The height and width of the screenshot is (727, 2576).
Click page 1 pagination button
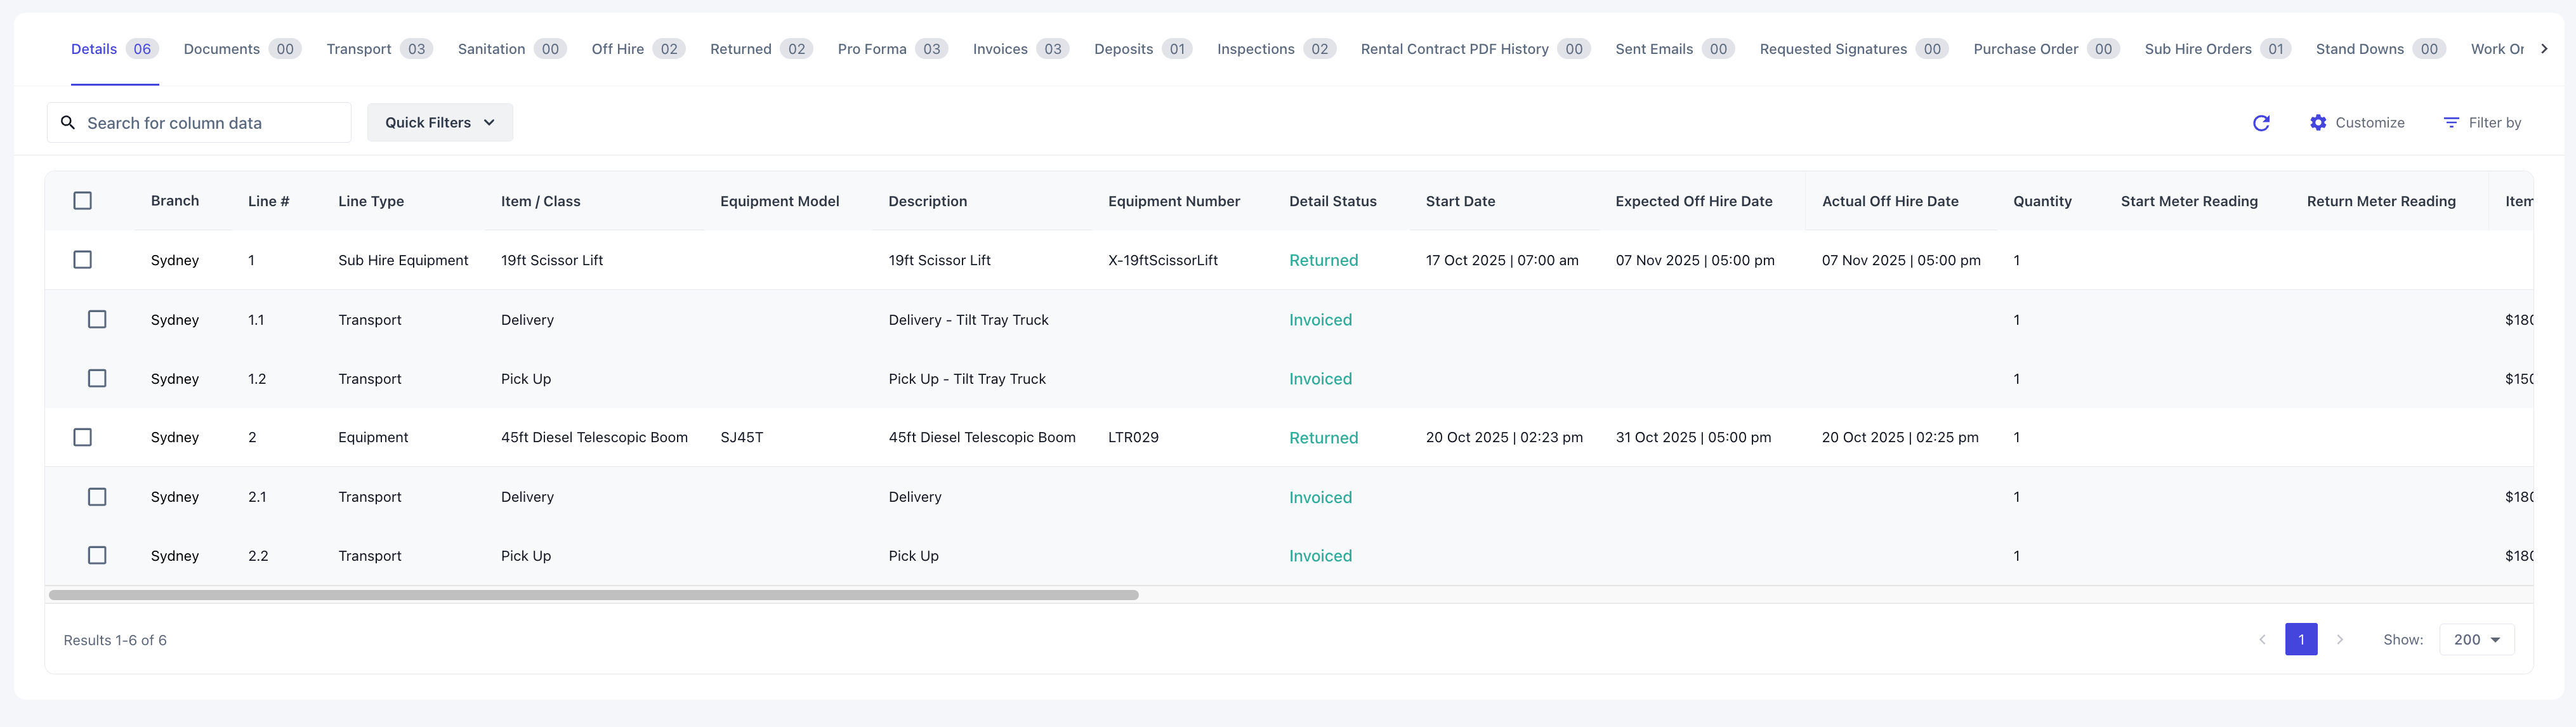(x=2301, y=639)
